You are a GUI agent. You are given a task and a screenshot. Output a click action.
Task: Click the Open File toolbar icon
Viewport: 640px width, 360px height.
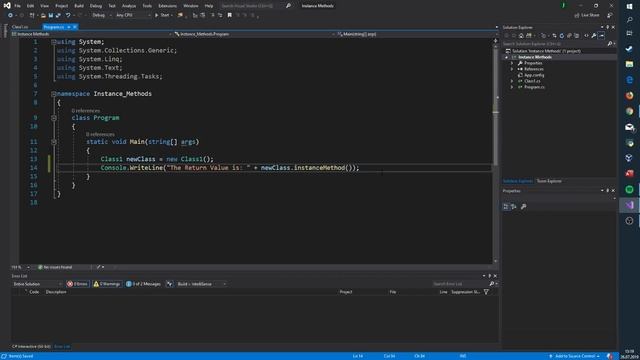tap(43, 15)
